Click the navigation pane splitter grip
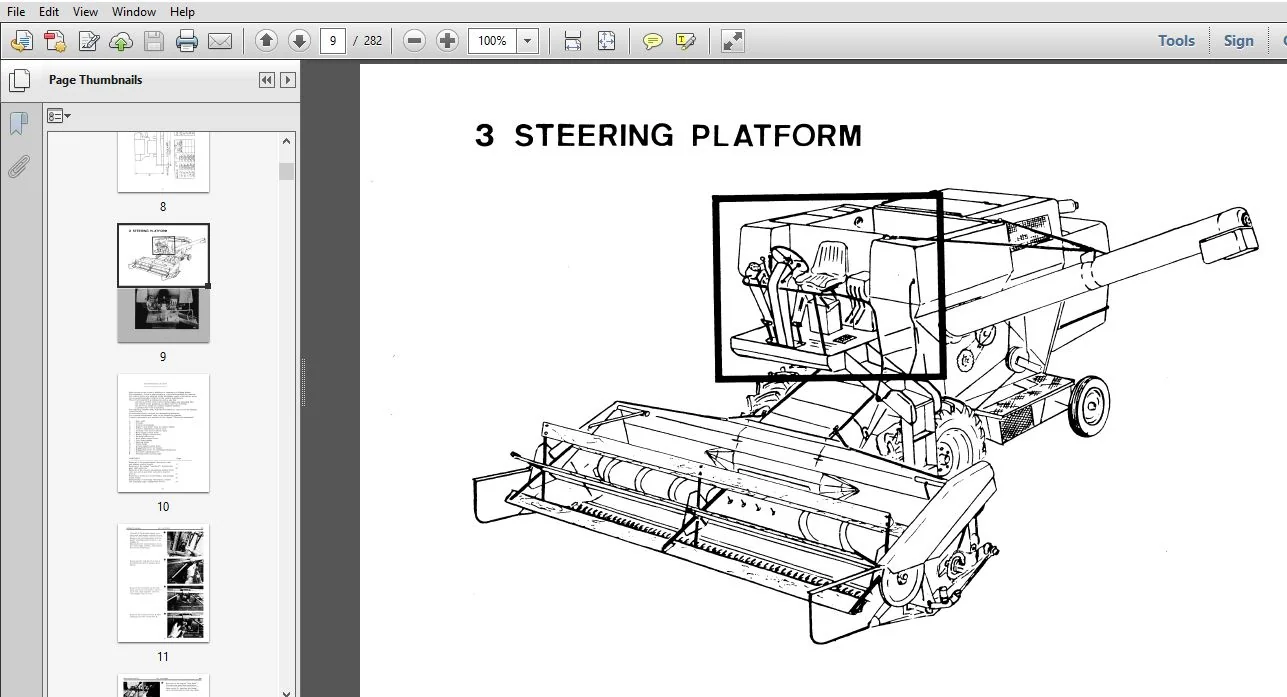Viewport: 1287px width, 697px height. click(x=302, y=381)
